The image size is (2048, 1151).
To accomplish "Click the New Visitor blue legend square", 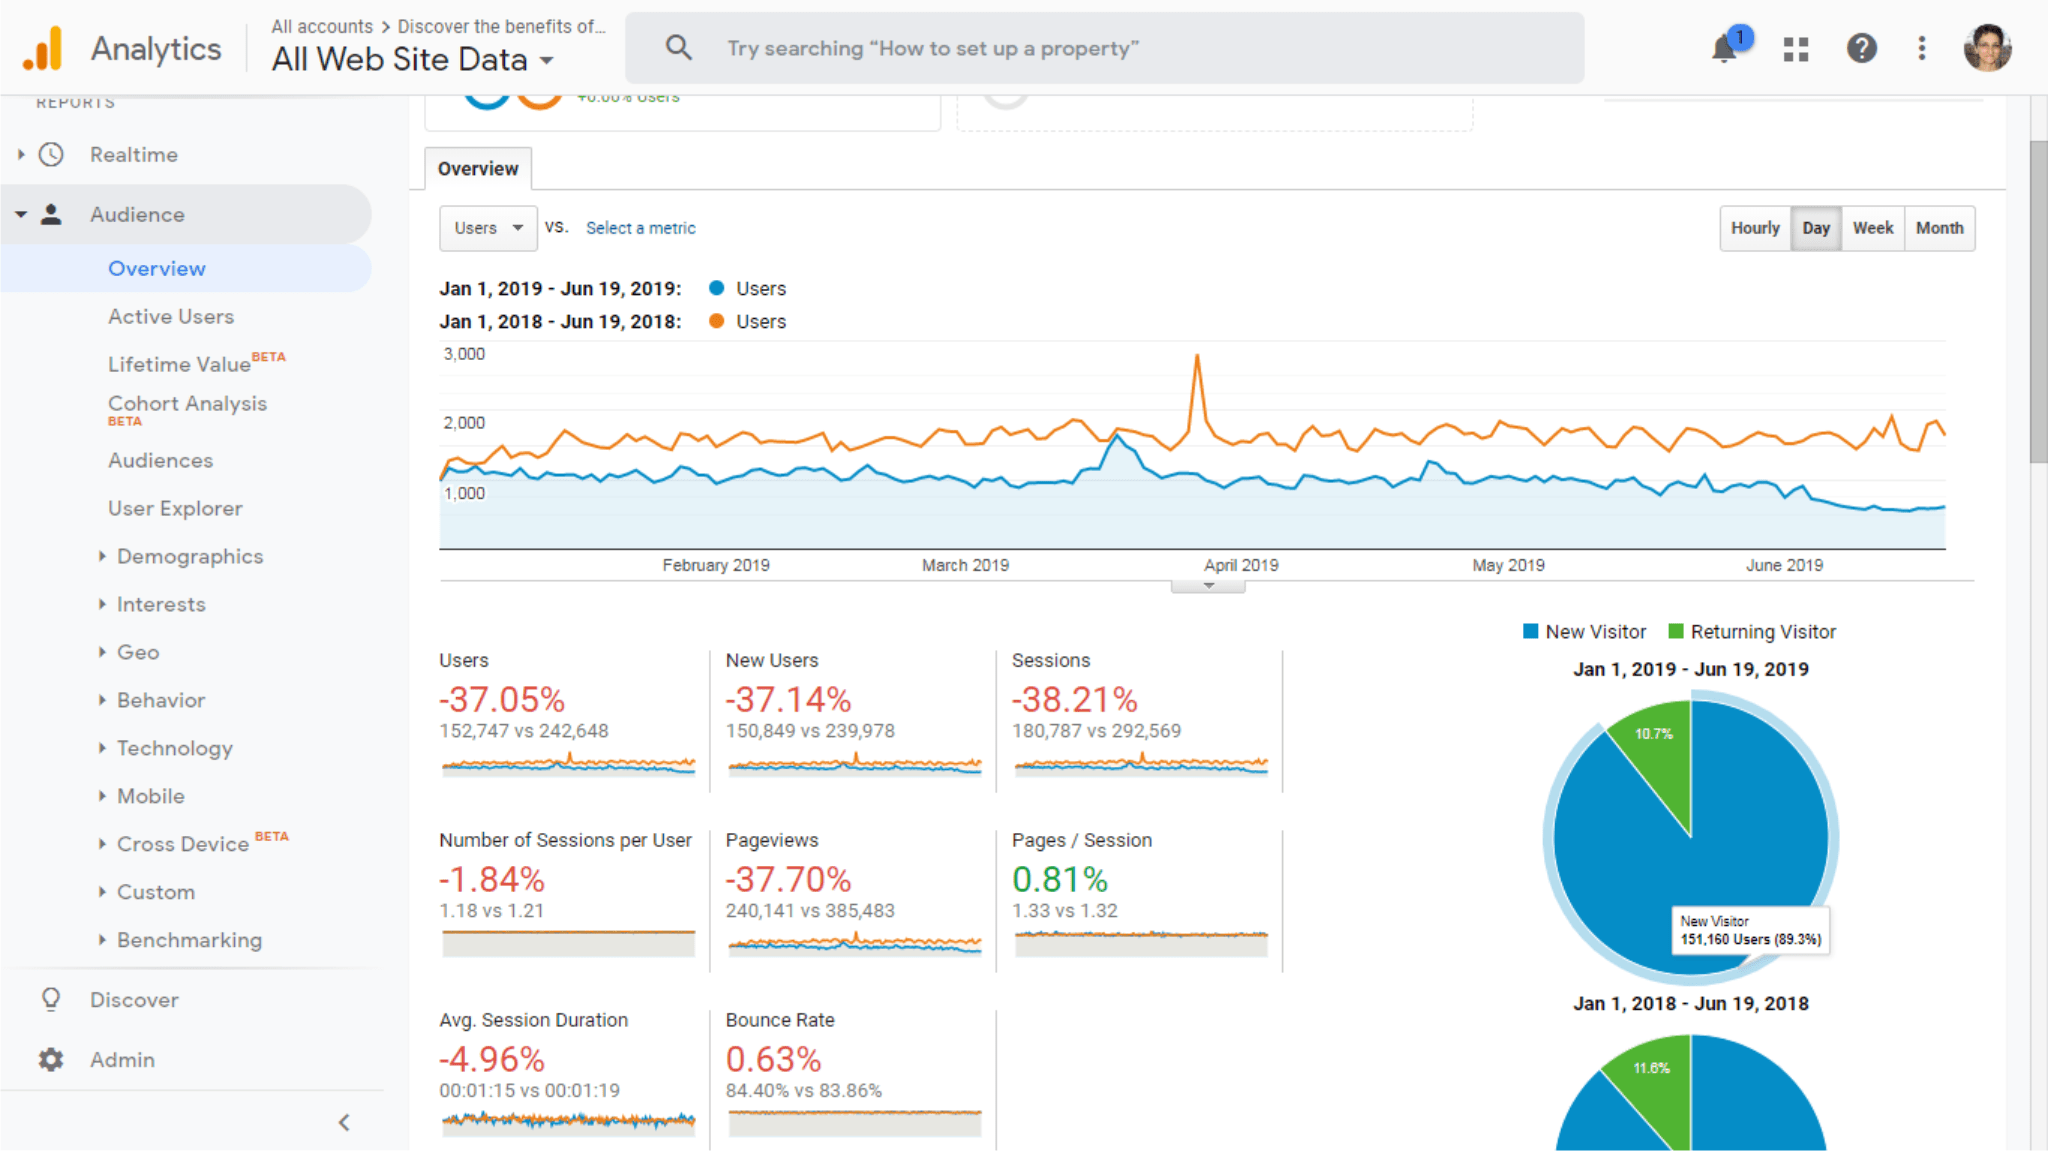I will (1530, 631).
